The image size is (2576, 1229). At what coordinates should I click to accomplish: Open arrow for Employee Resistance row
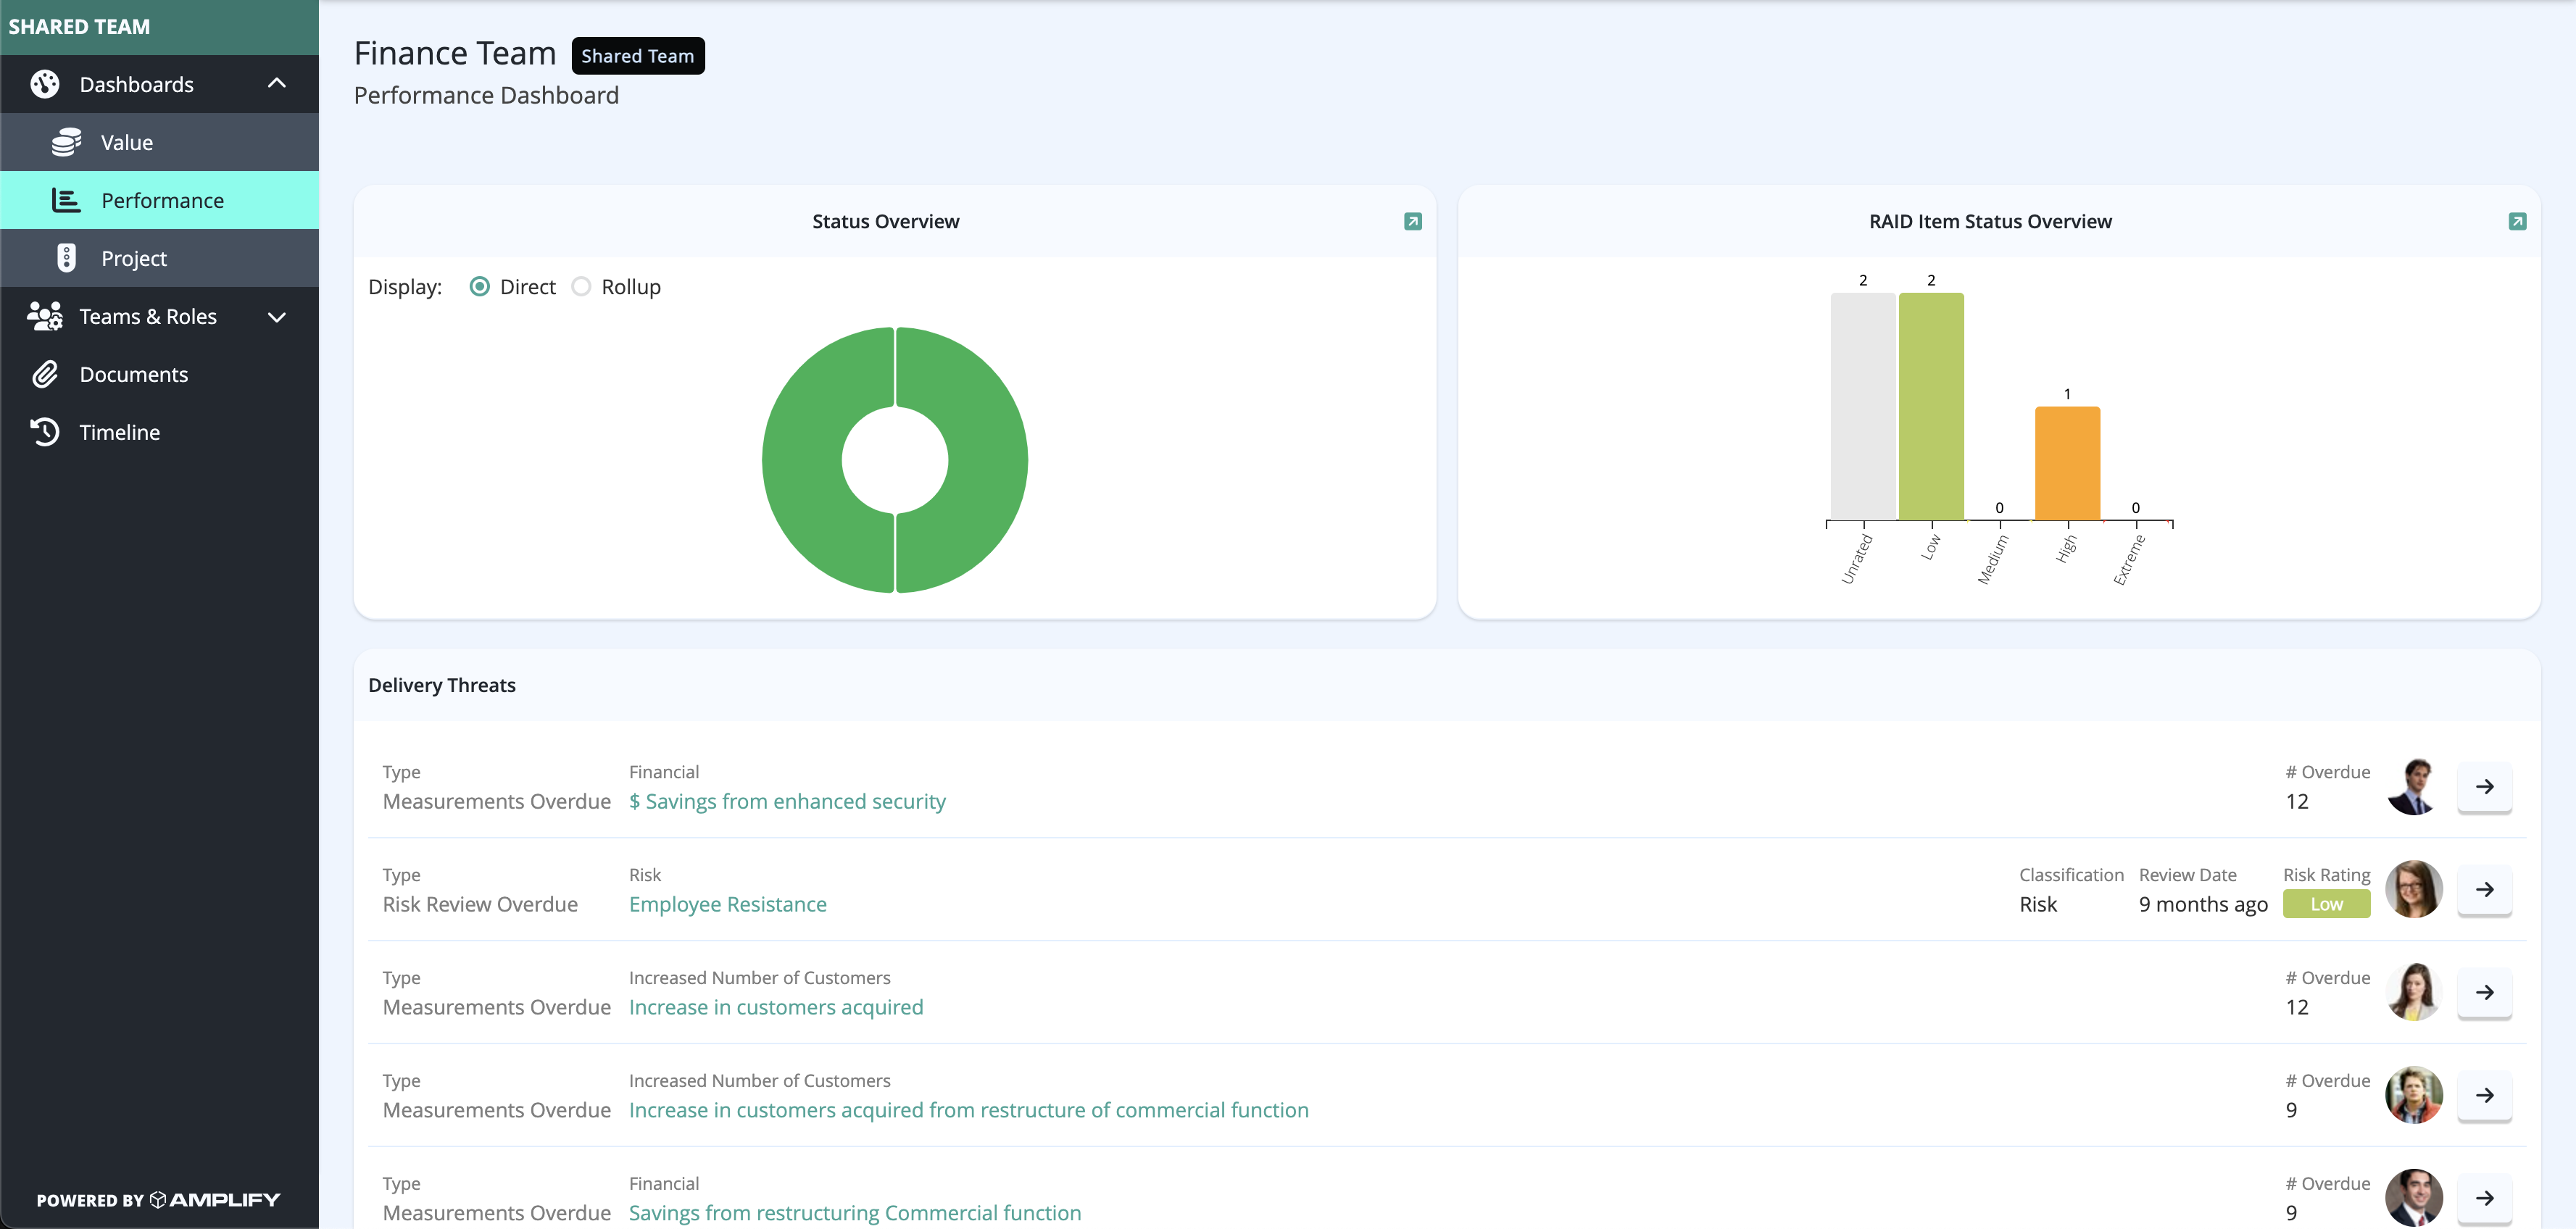point(2484,890)
